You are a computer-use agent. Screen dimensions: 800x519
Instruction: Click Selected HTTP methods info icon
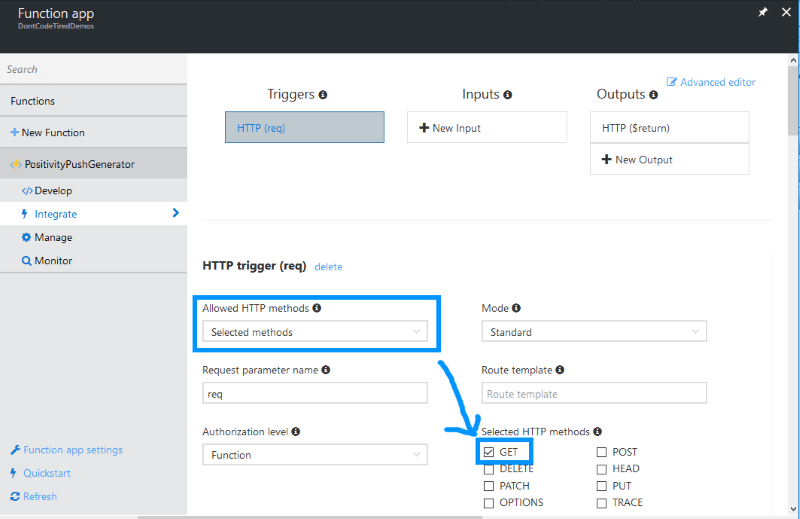(x=597, y=431)
